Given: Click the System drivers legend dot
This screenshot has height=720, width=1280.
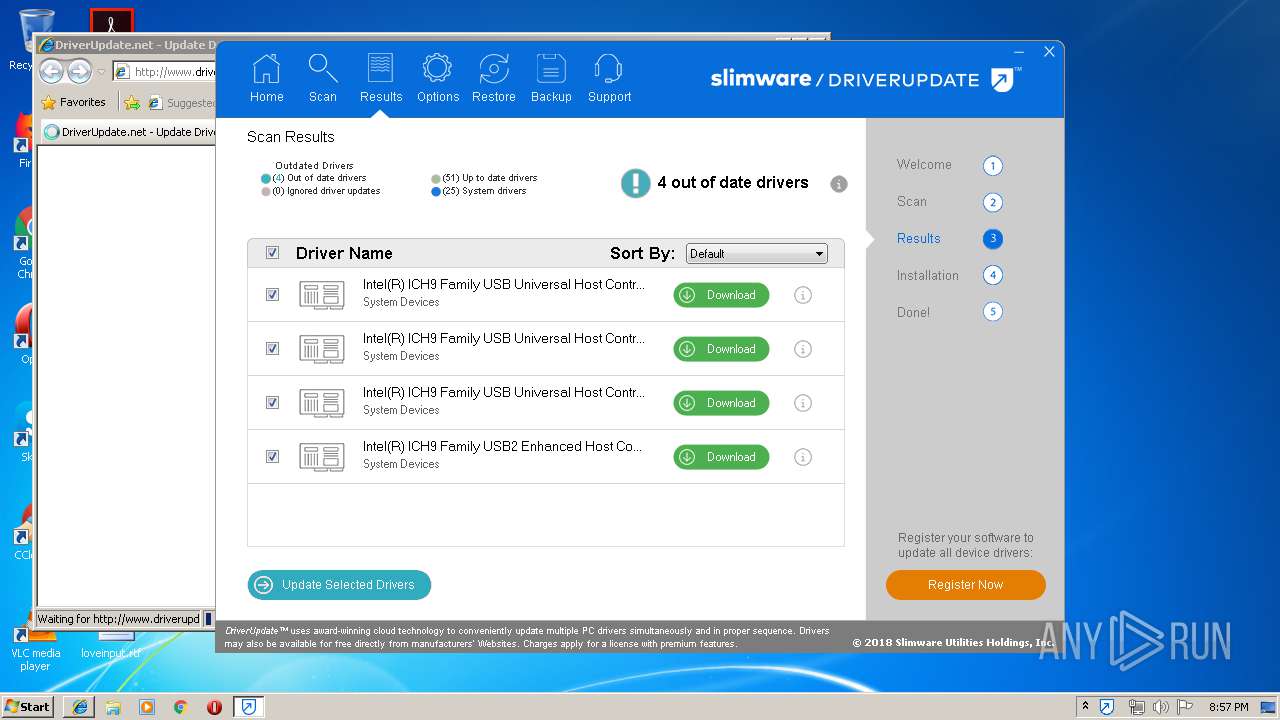Looking at the screenshot, I should point(436,192).
